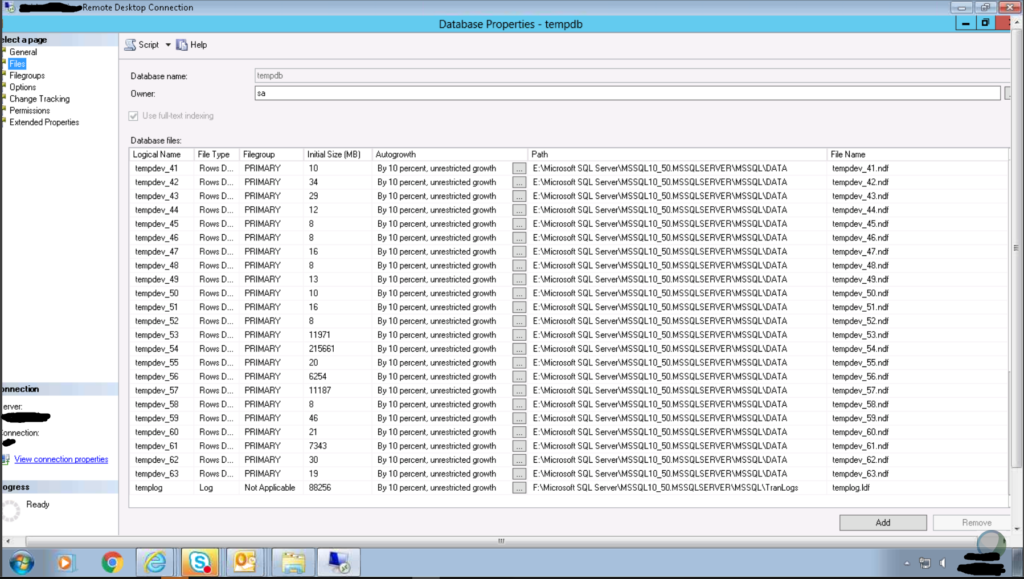Screen dimensions: 1024x579
Task: Open the Script dropdown arrow
Action: 168,45
